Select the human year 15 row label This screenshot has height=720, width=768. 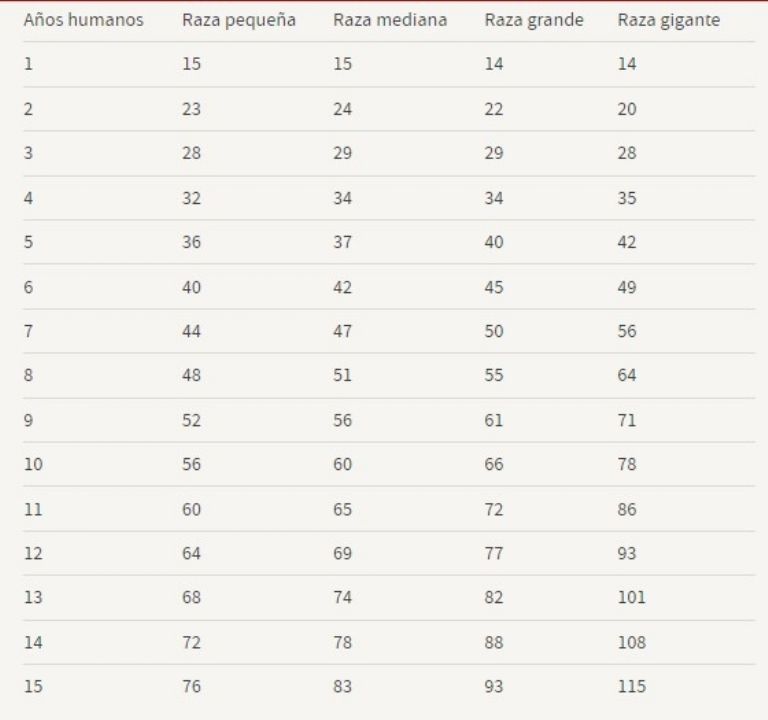[x=33, y=686]
